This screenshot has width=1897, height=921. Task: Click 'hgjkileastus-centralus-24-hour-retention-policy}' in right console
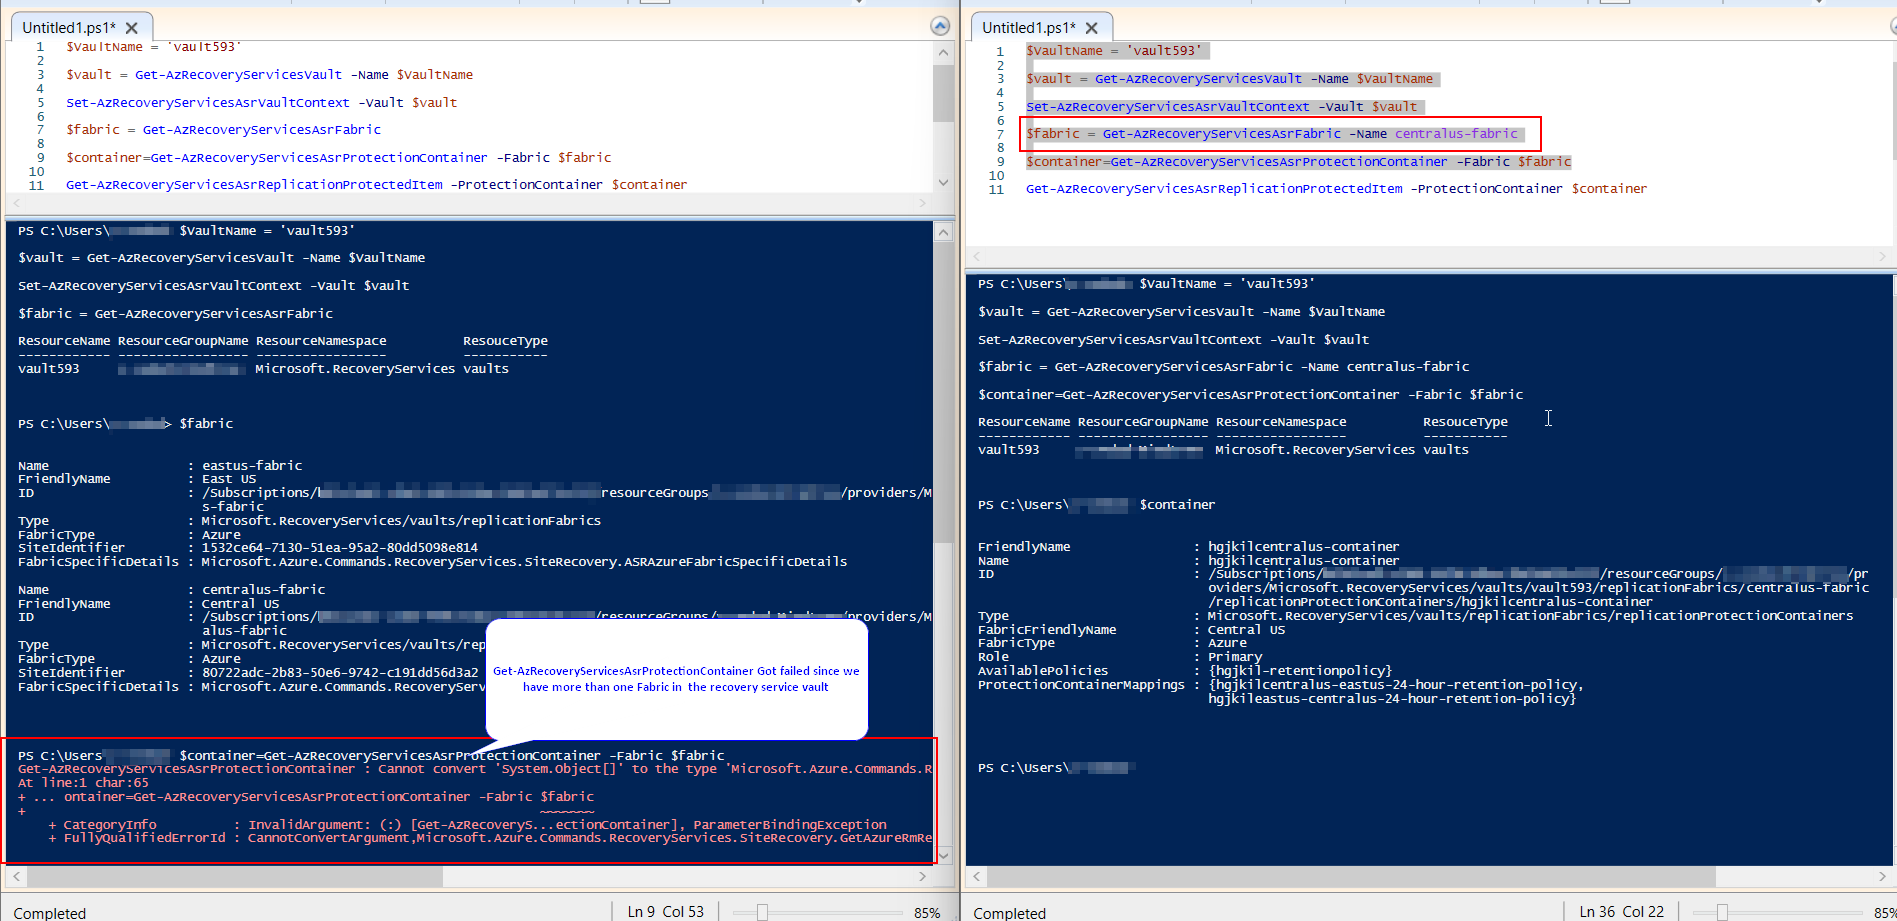pos(1392,699)
